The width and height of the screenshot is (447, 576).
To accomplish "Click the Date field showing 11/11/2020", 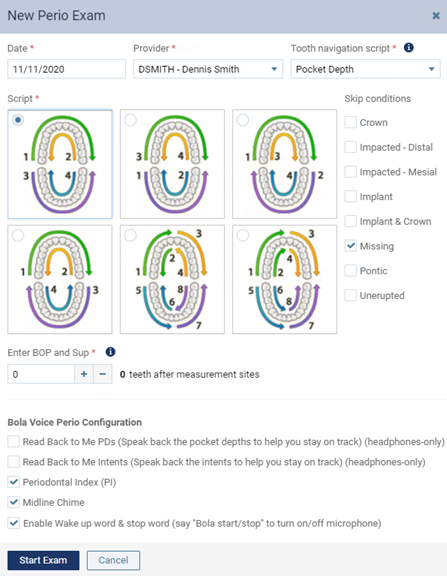I will (x=66, y=69).
